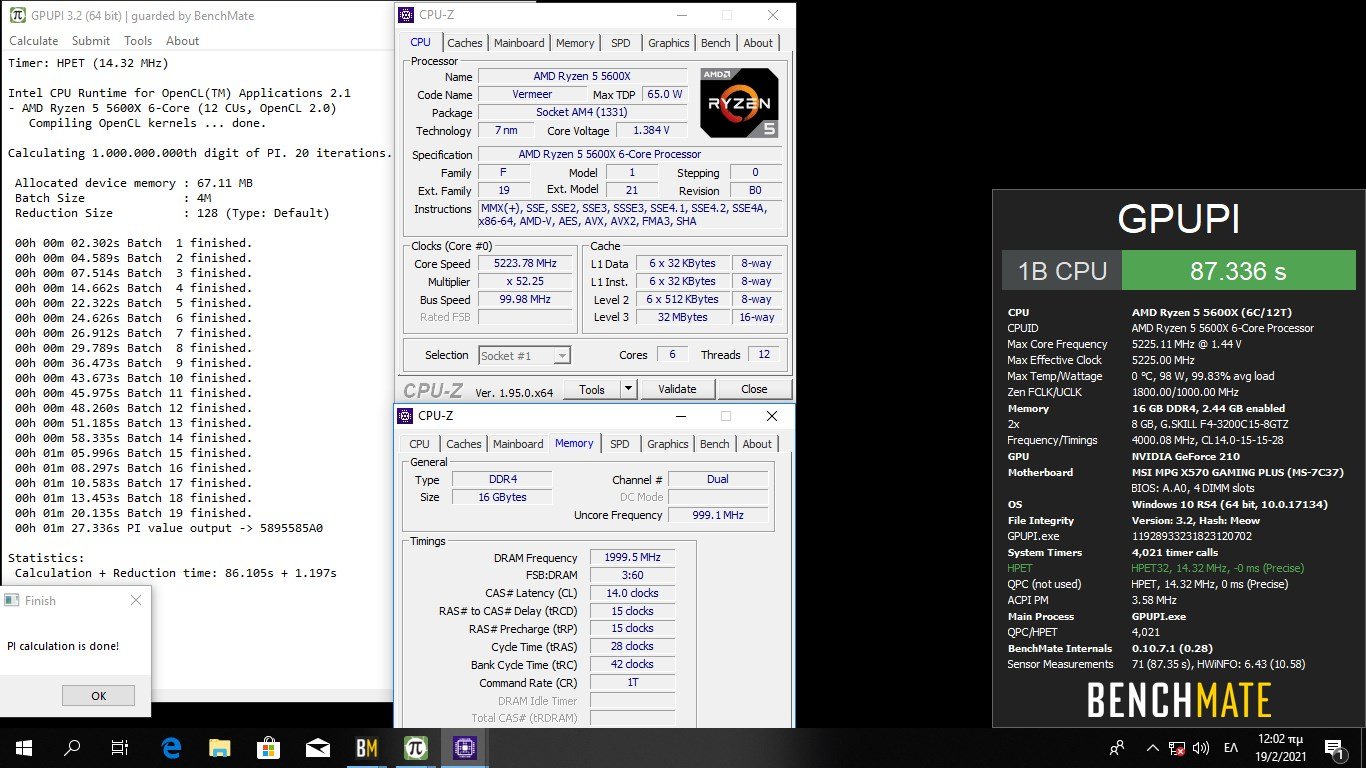The width and height of the screenshot is (1366, 768).
Task: Switch to Mainboard tab in top CPU-Z
Action: pyautogui.click(x=519, y=43)
